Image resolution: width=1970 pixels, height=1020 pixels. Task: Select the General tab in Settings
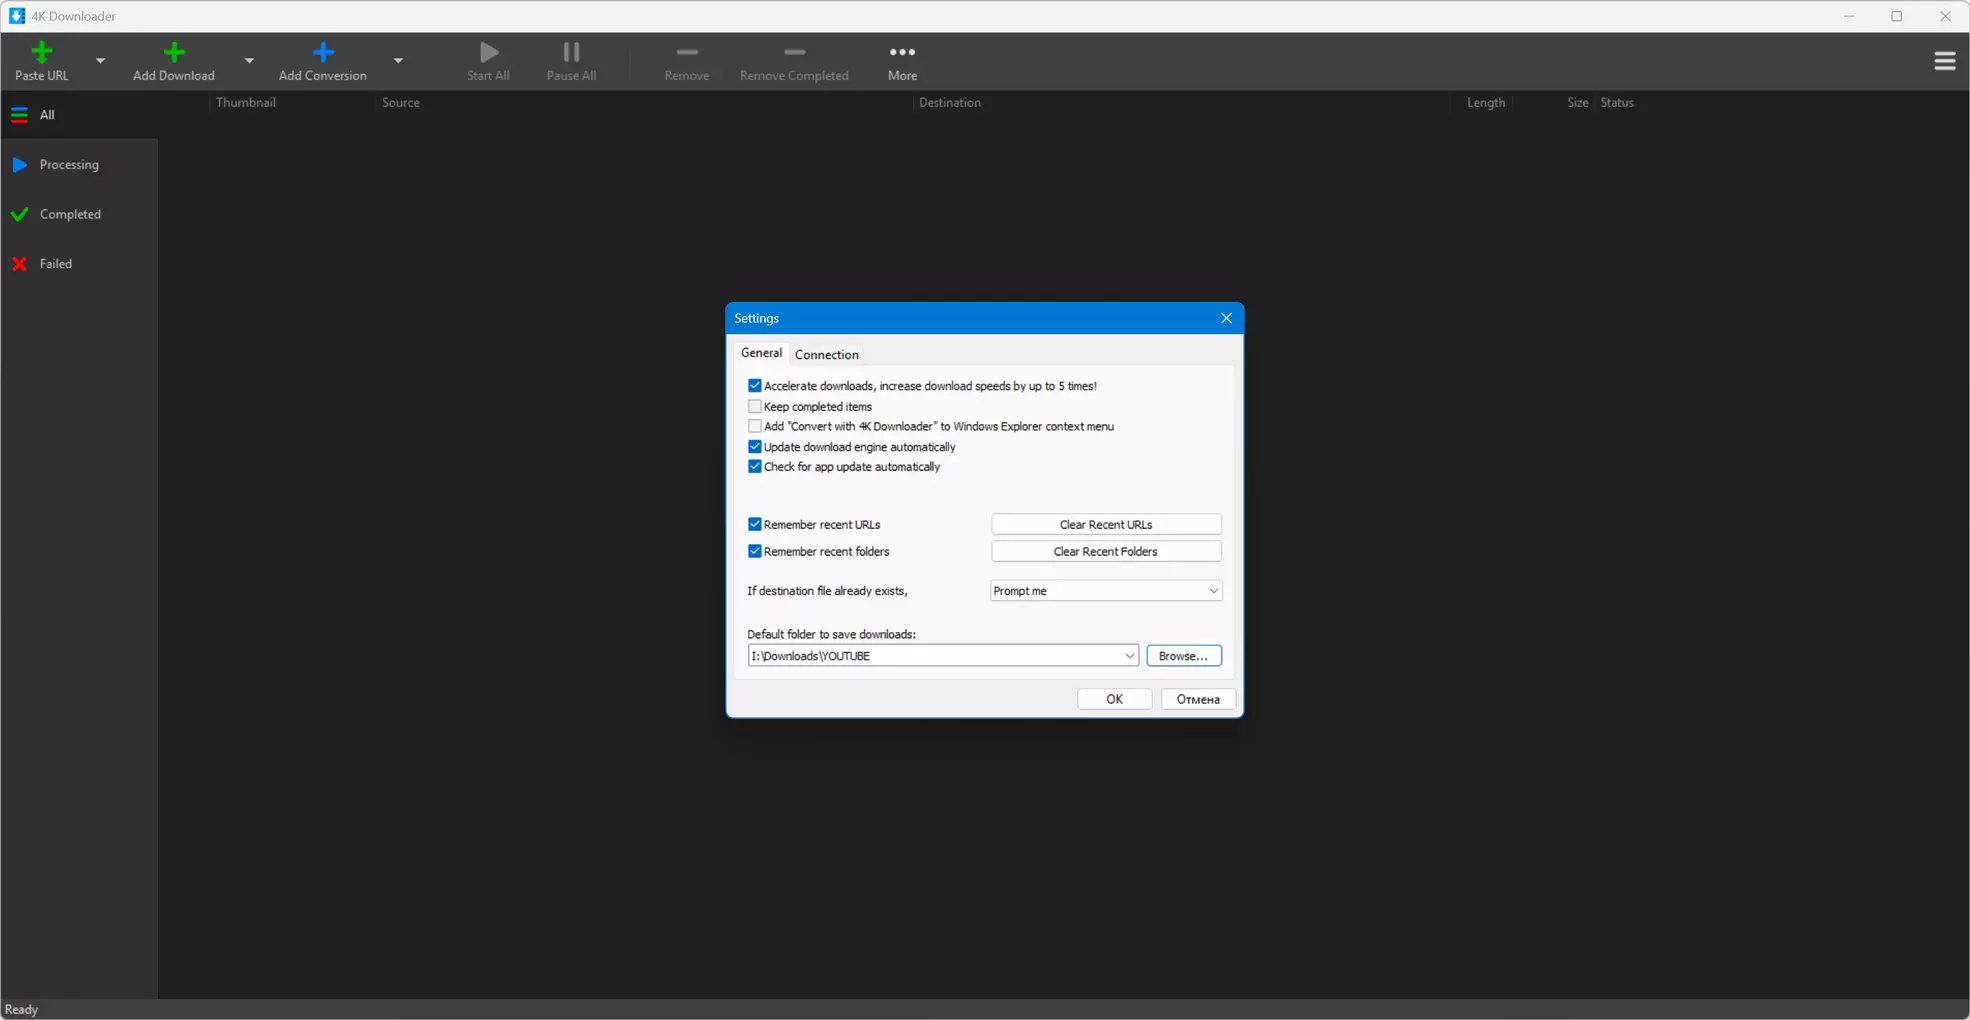(761, 353)
